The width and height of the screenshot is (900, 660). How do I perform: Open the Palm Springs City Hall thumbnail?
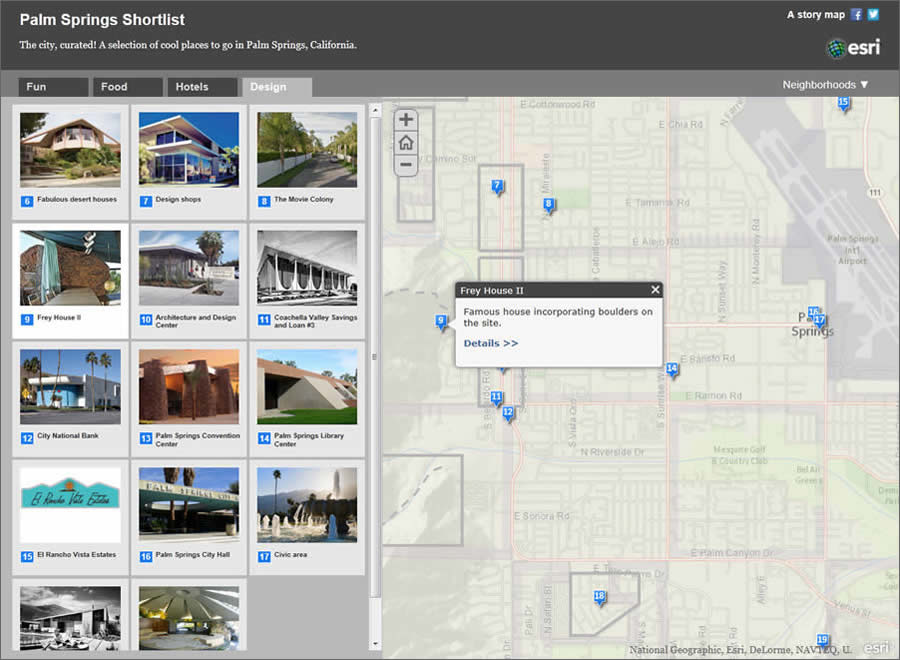point(189,505)
